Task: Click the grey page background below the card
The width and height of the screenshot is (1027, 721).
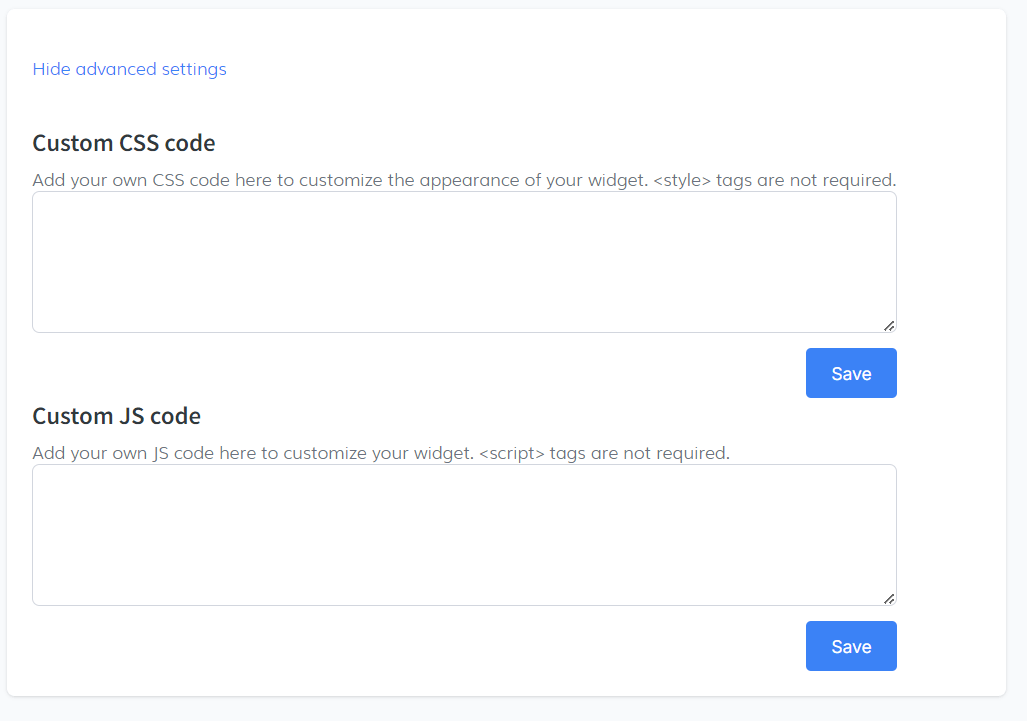Action: [500, 709]
